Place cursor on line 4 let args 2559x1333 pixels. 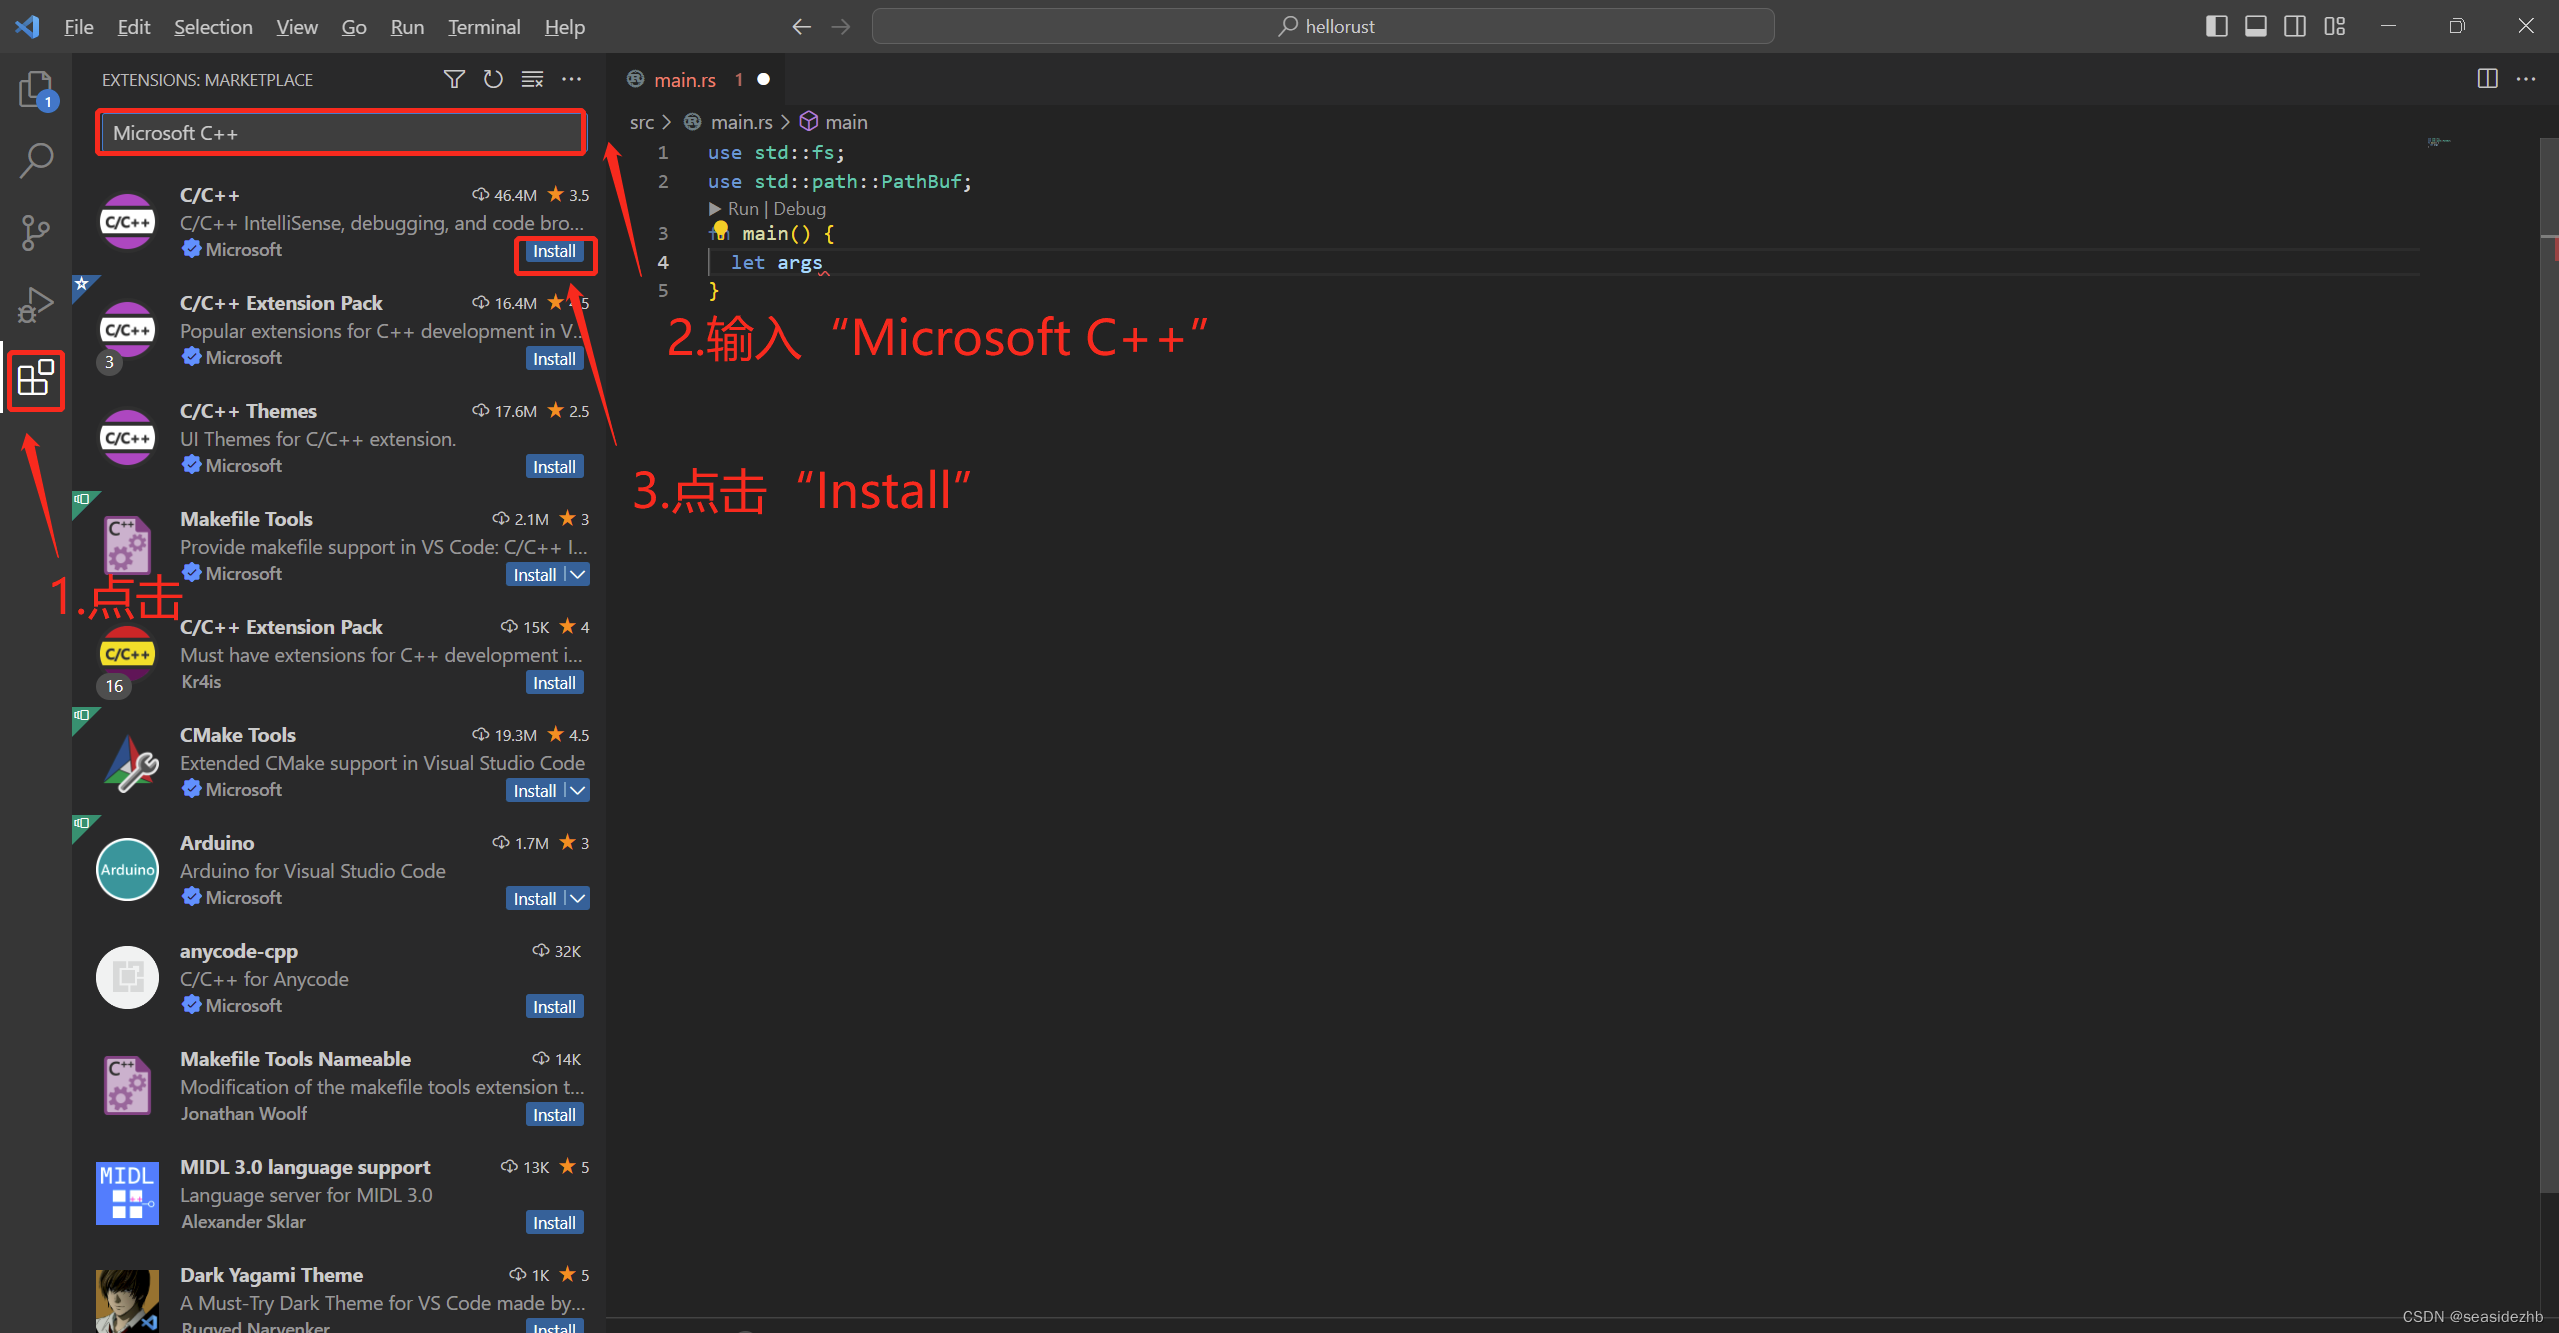(776, 262)
